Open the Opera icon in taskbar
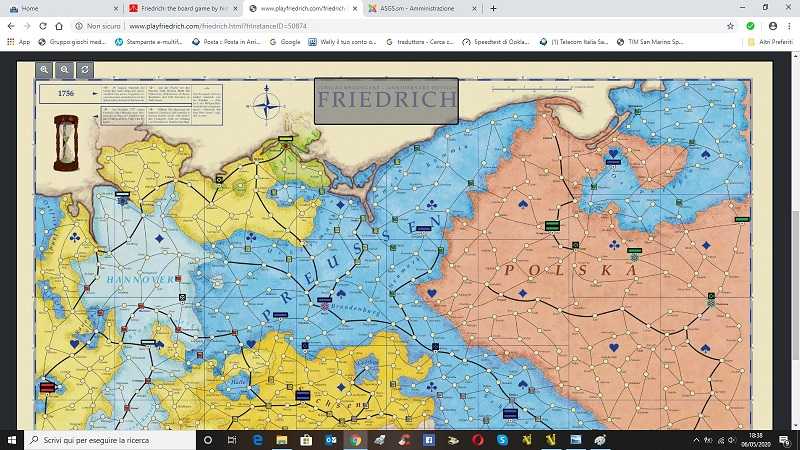 pyautogui.click(x=478, y=440)
